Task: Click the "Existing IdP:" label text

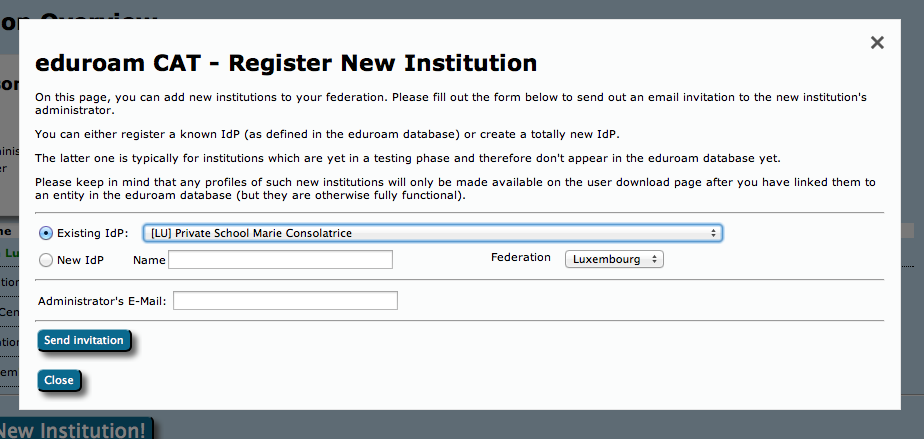Action: click(x=93, y=233)
